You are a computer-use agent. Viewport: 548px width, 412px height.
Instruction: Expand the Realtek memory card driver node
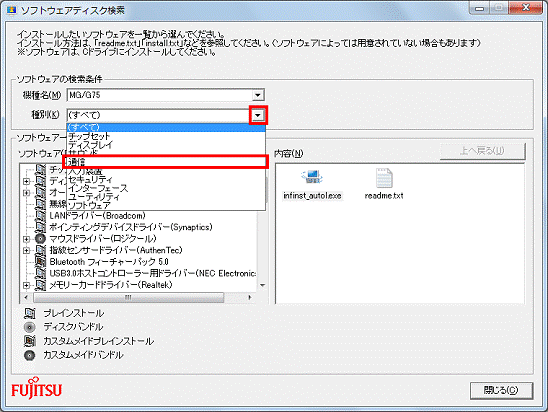(27, 285)
